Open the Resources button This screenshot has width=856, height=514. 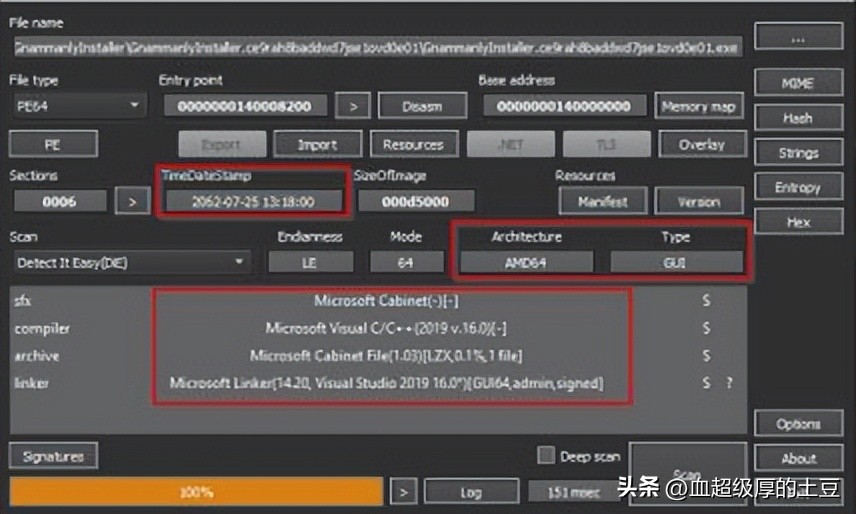(413, 144)
